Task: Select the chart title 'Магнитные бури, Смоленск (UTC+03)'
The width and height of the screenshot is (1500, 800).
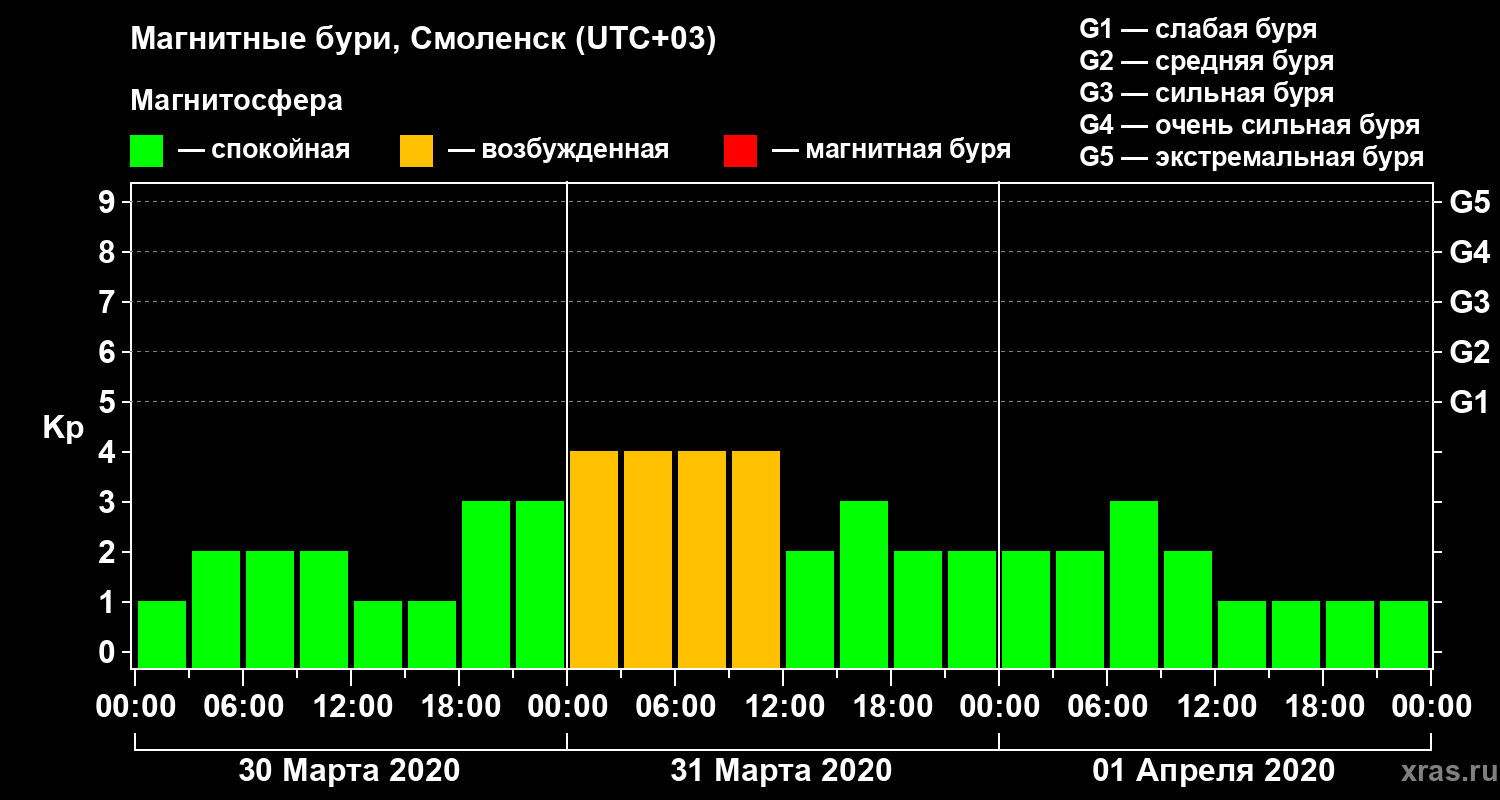Action: (424, 40)
